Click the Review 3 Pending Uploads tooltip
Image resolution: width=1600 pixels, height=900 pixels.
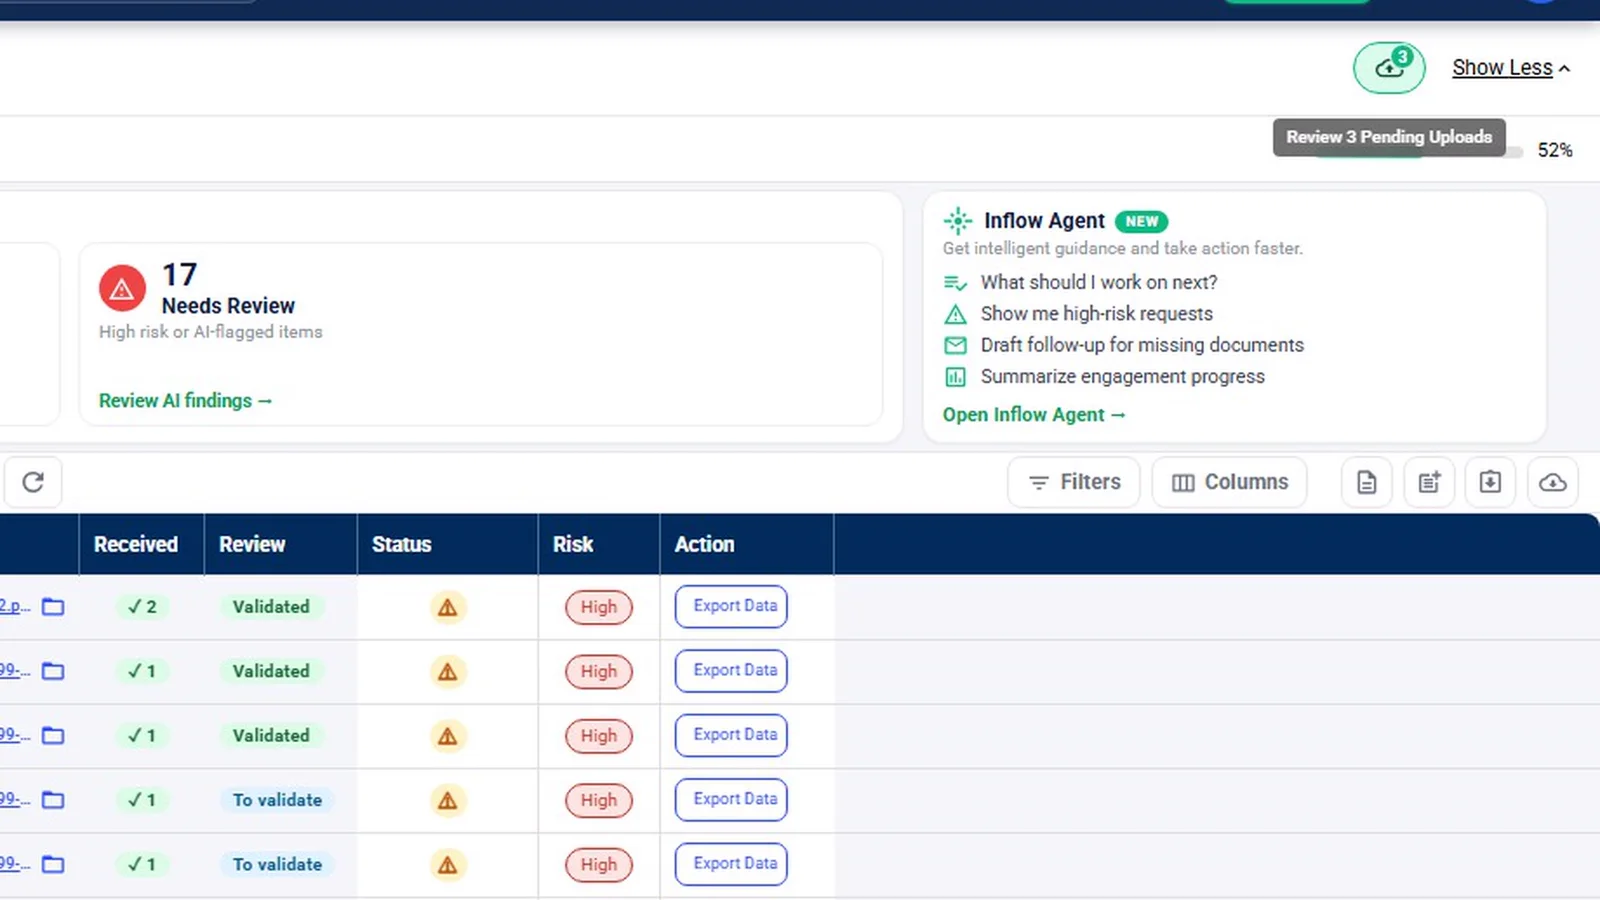[1389, 138]
